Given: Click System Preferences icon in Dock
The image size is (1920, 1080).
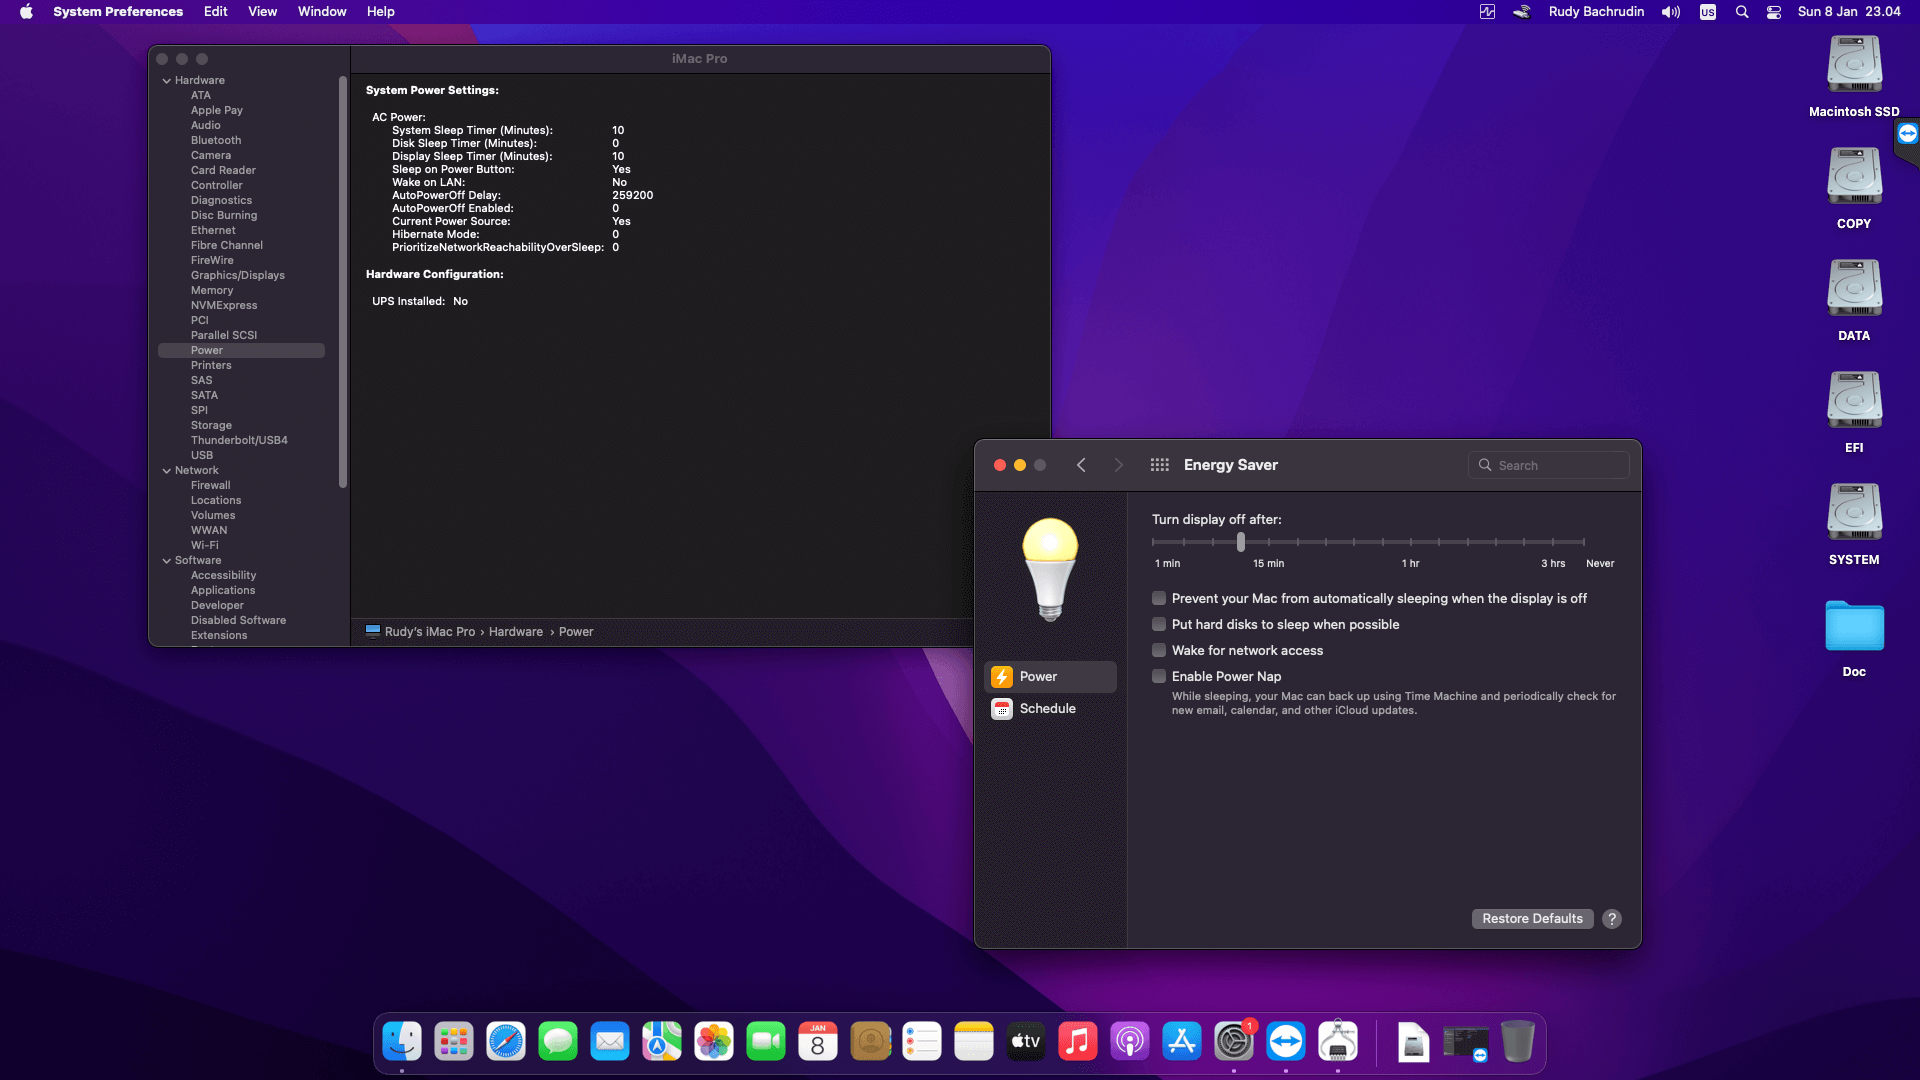Looking at the screenshot, I should pyautogui.click(x=1234, y=1042).
